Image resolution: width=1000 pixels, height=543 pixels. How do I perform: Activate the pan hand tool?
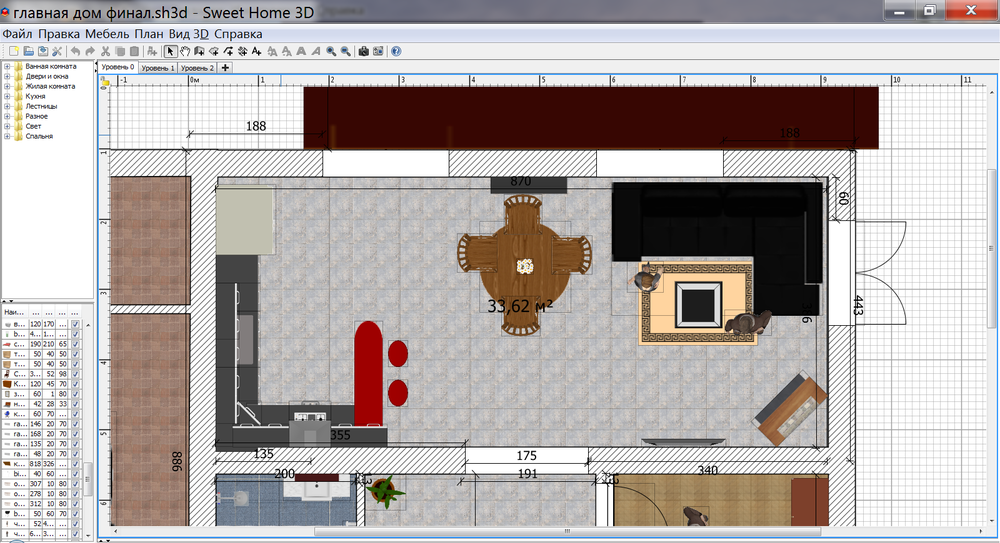(185, 51)
